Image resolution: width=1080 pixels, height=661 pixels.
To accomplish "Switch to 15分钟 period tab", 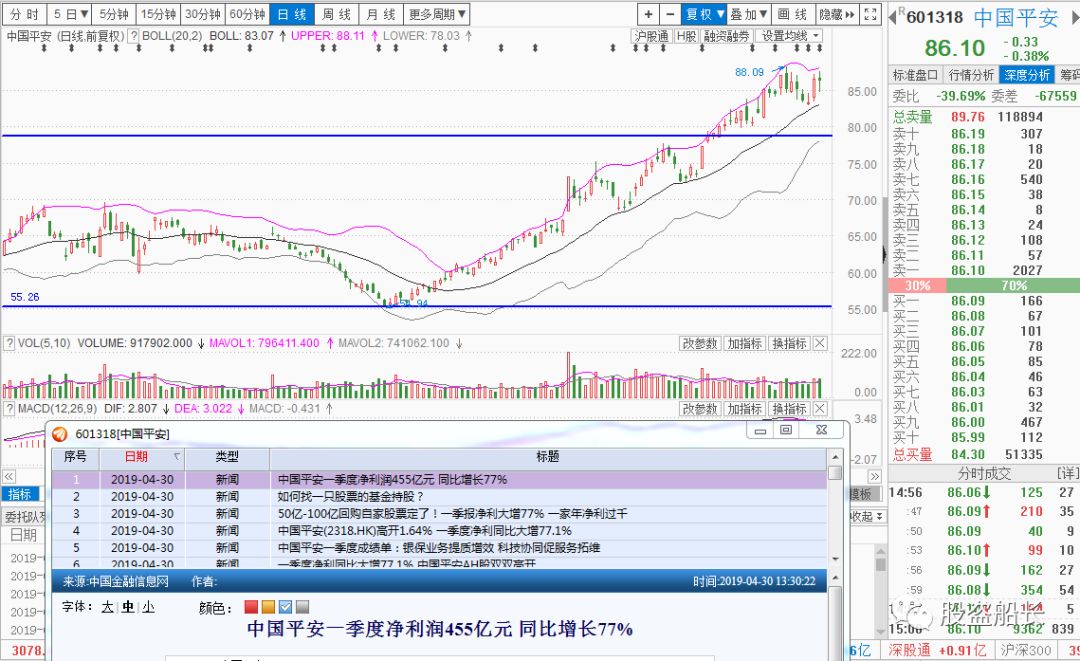I will 158,14.
